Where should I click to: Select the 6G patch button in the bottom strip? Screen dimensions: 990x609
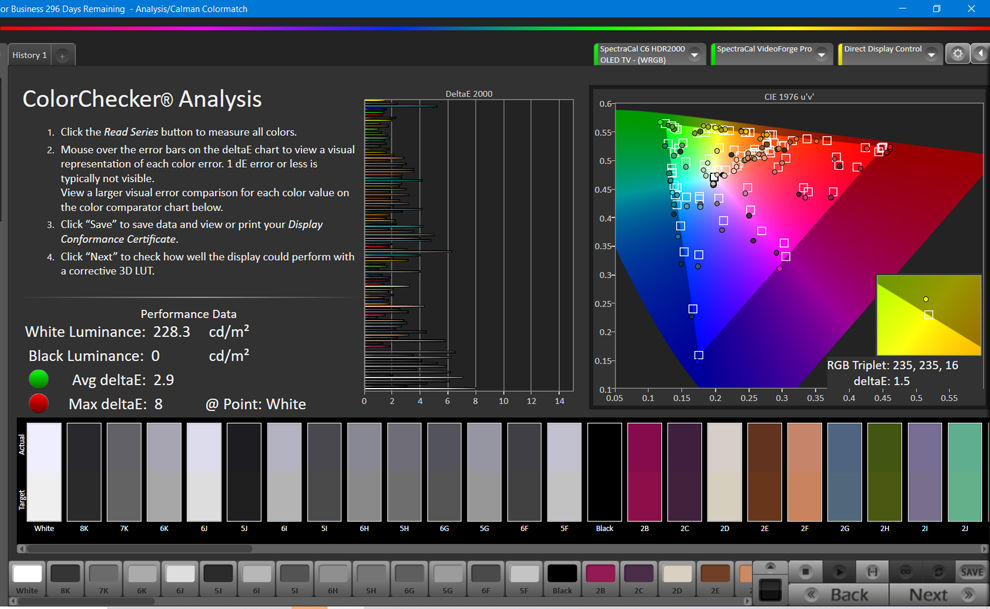[409, 579]
